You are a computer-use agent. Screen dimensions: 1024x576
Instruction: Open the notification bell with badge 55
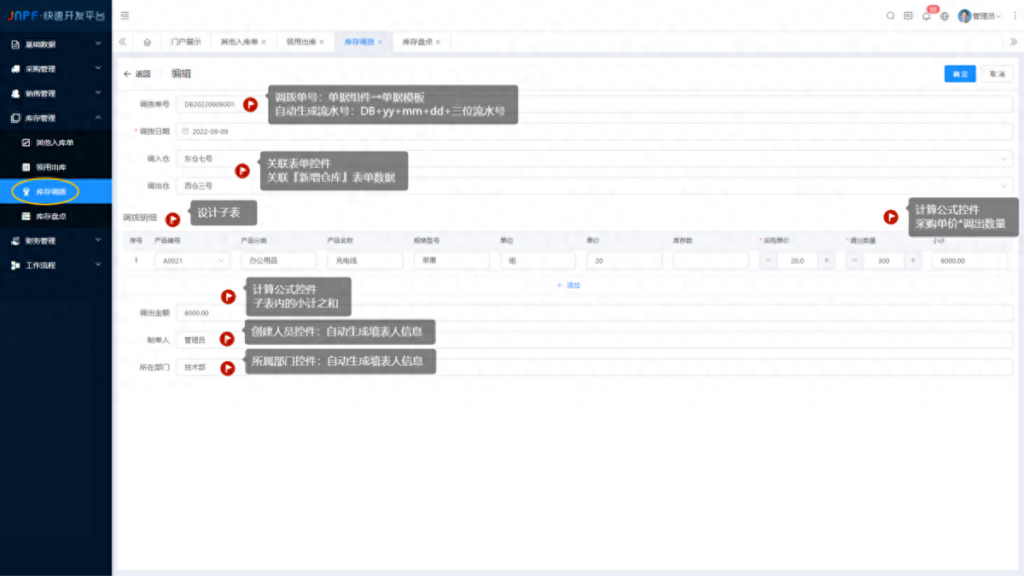[x=927, y=16]
